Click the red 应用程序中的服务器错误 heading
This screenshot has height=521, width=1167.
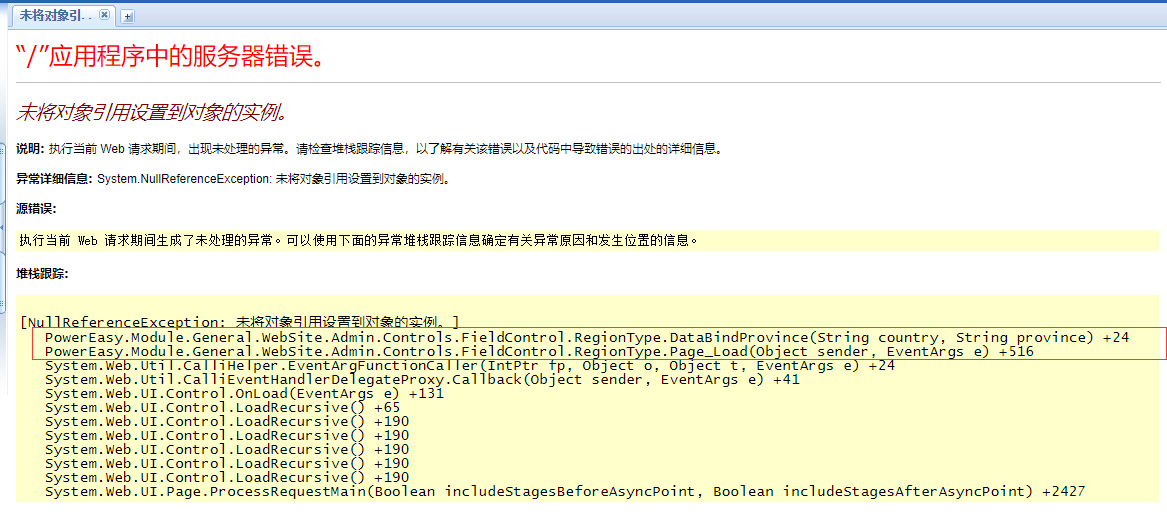coord(172,56)
